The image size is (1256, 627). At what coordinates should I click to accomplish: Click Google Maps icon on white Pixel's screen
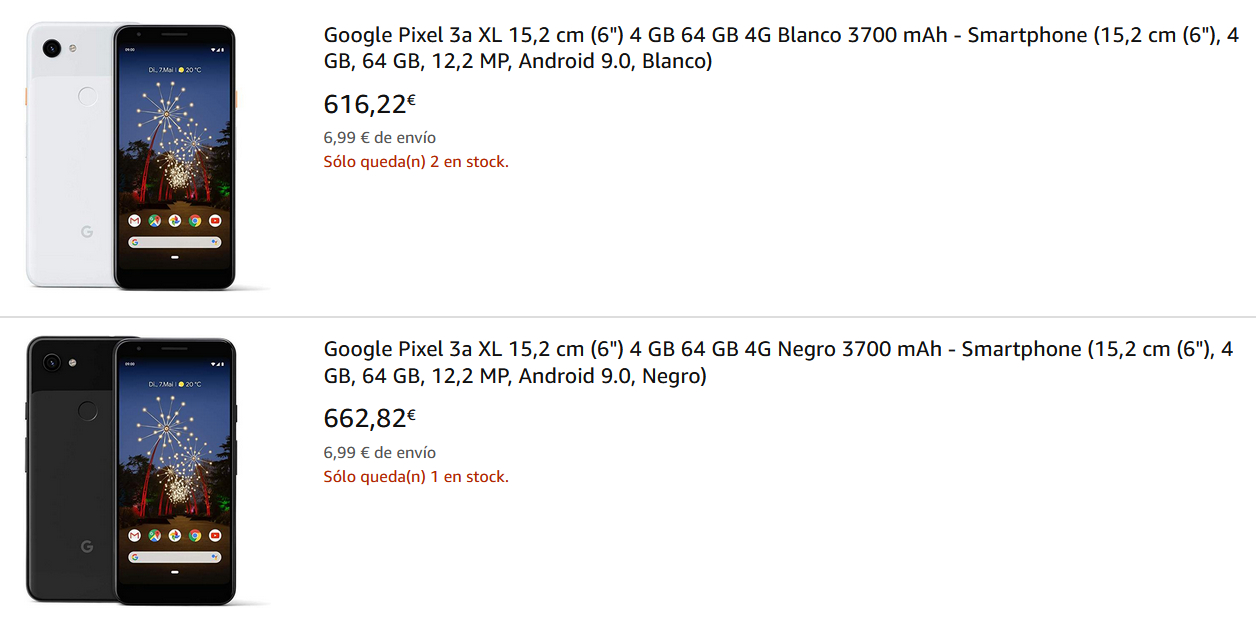154,220
